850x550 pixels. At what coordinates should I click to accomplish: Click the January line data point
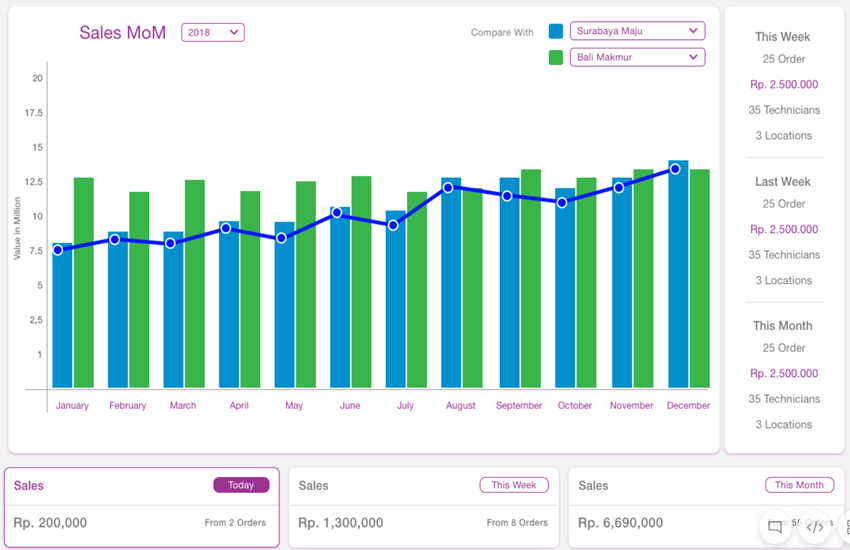pos(58,250)
